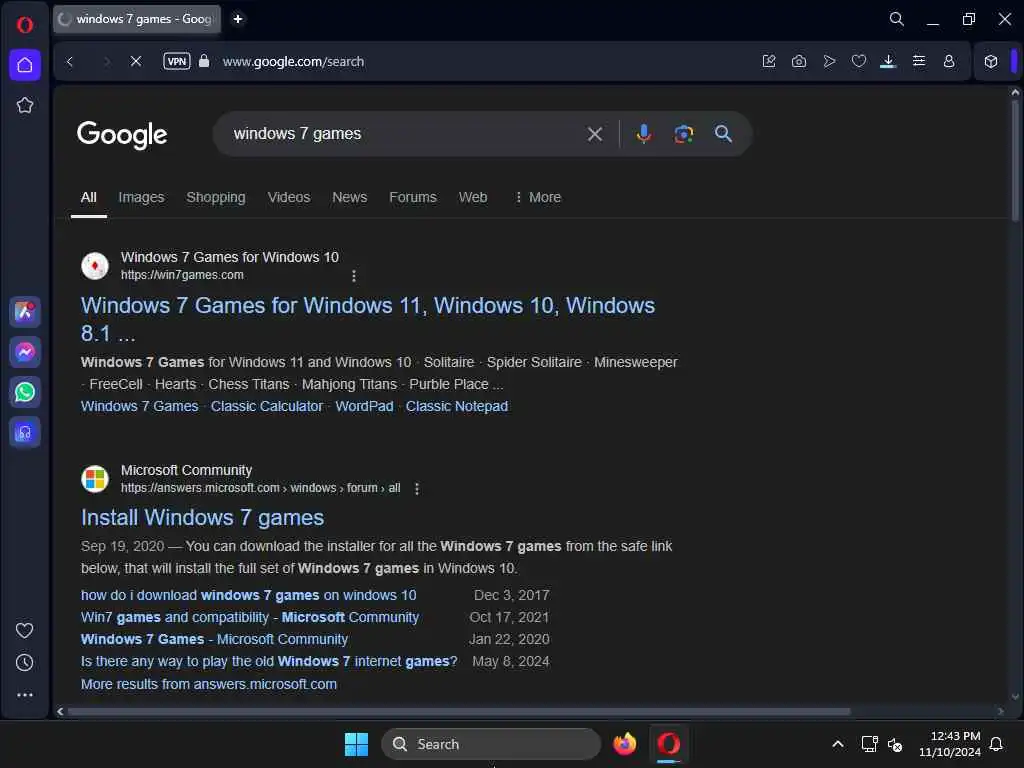
Task: Open the pinboard edit icon in toolbar
Action: pos(769,61)
